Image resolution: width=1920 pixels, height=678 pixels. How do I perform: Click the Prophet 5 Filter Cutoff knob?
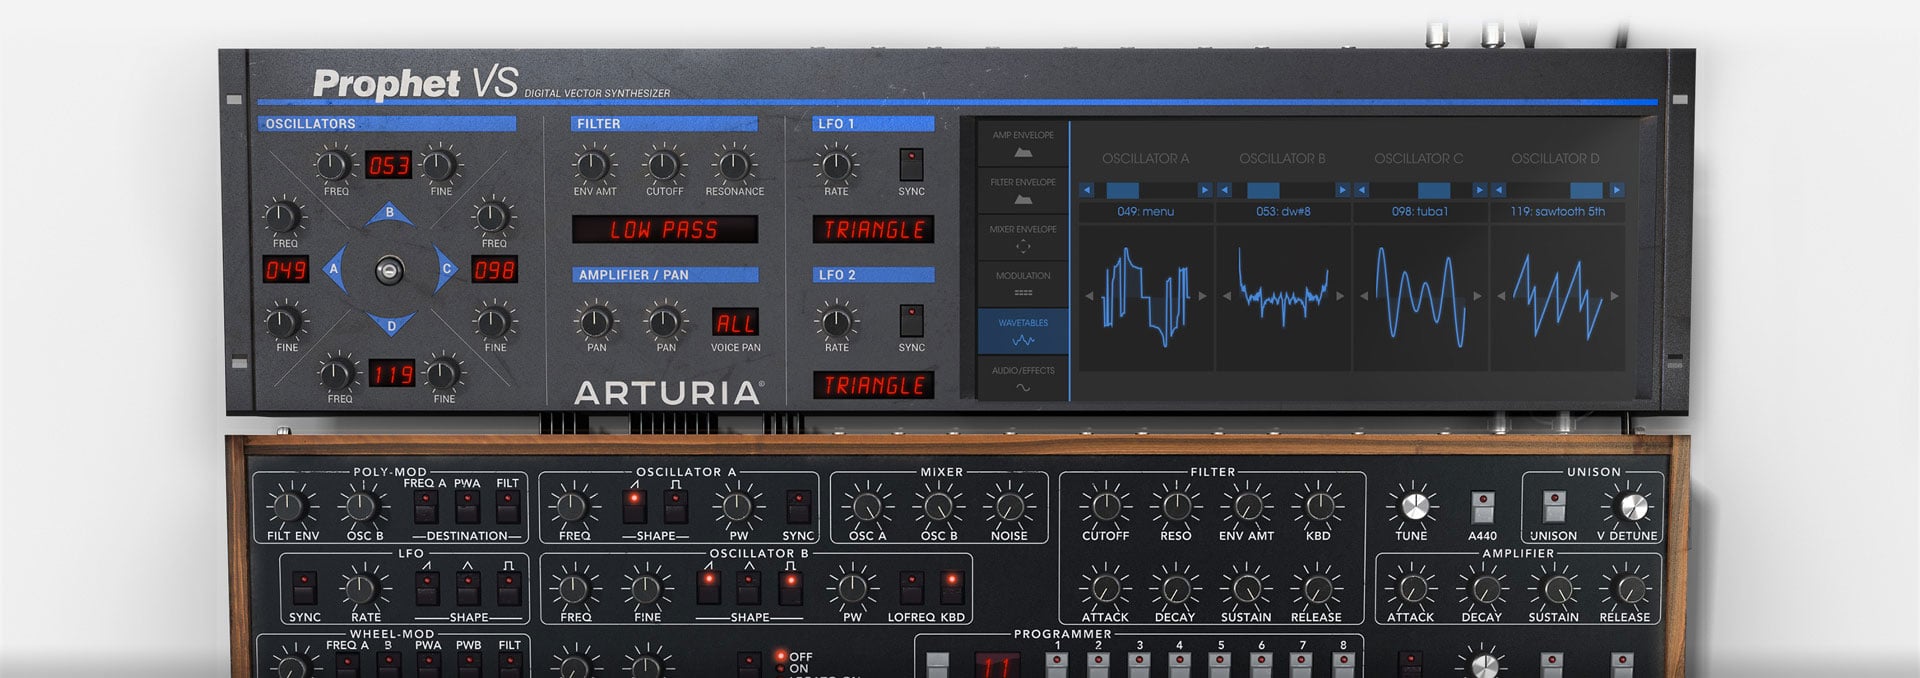(1105, 507)
